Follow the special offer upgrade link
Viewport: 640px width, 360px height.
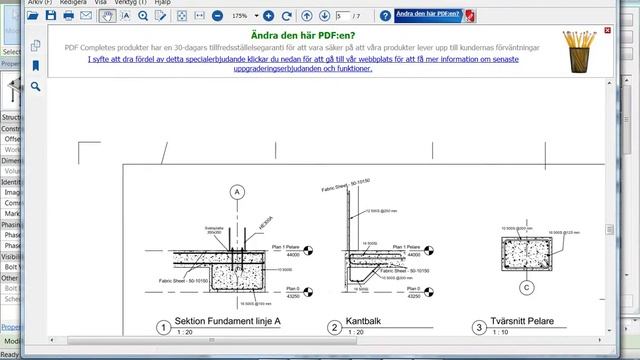click(303, 64)
